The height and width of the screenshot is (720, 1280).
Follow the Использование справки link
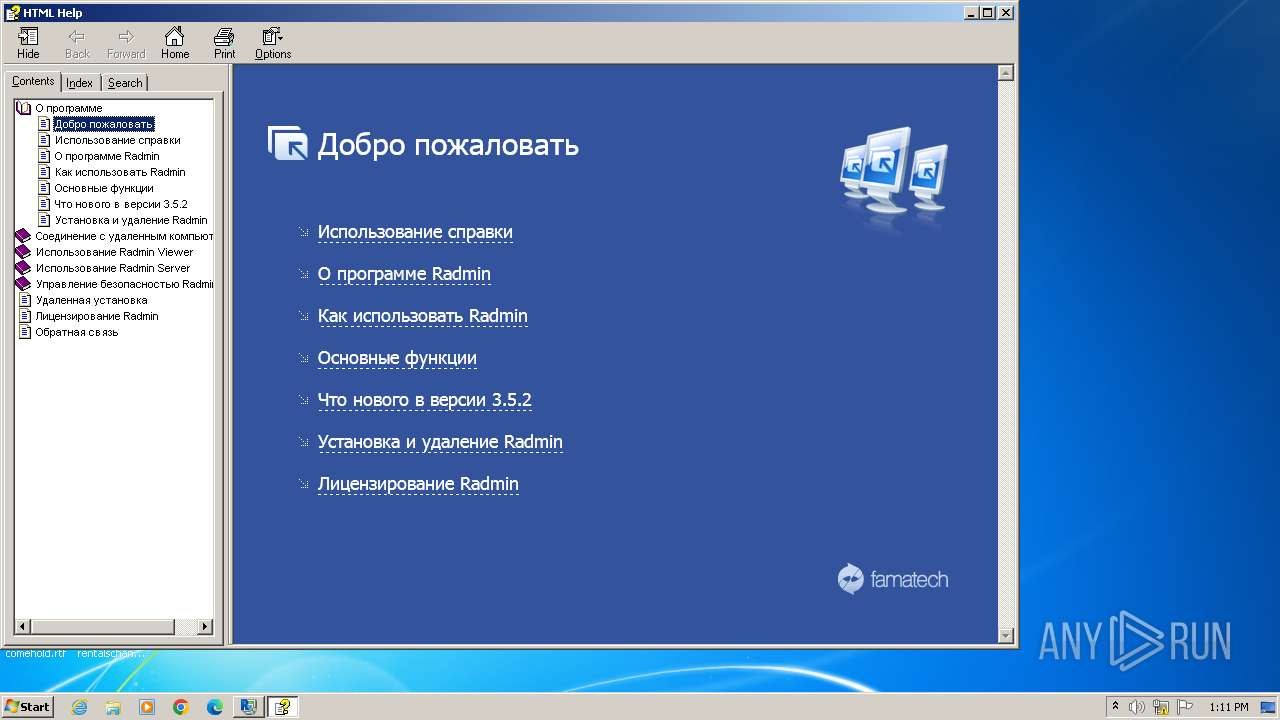[415, 232]
